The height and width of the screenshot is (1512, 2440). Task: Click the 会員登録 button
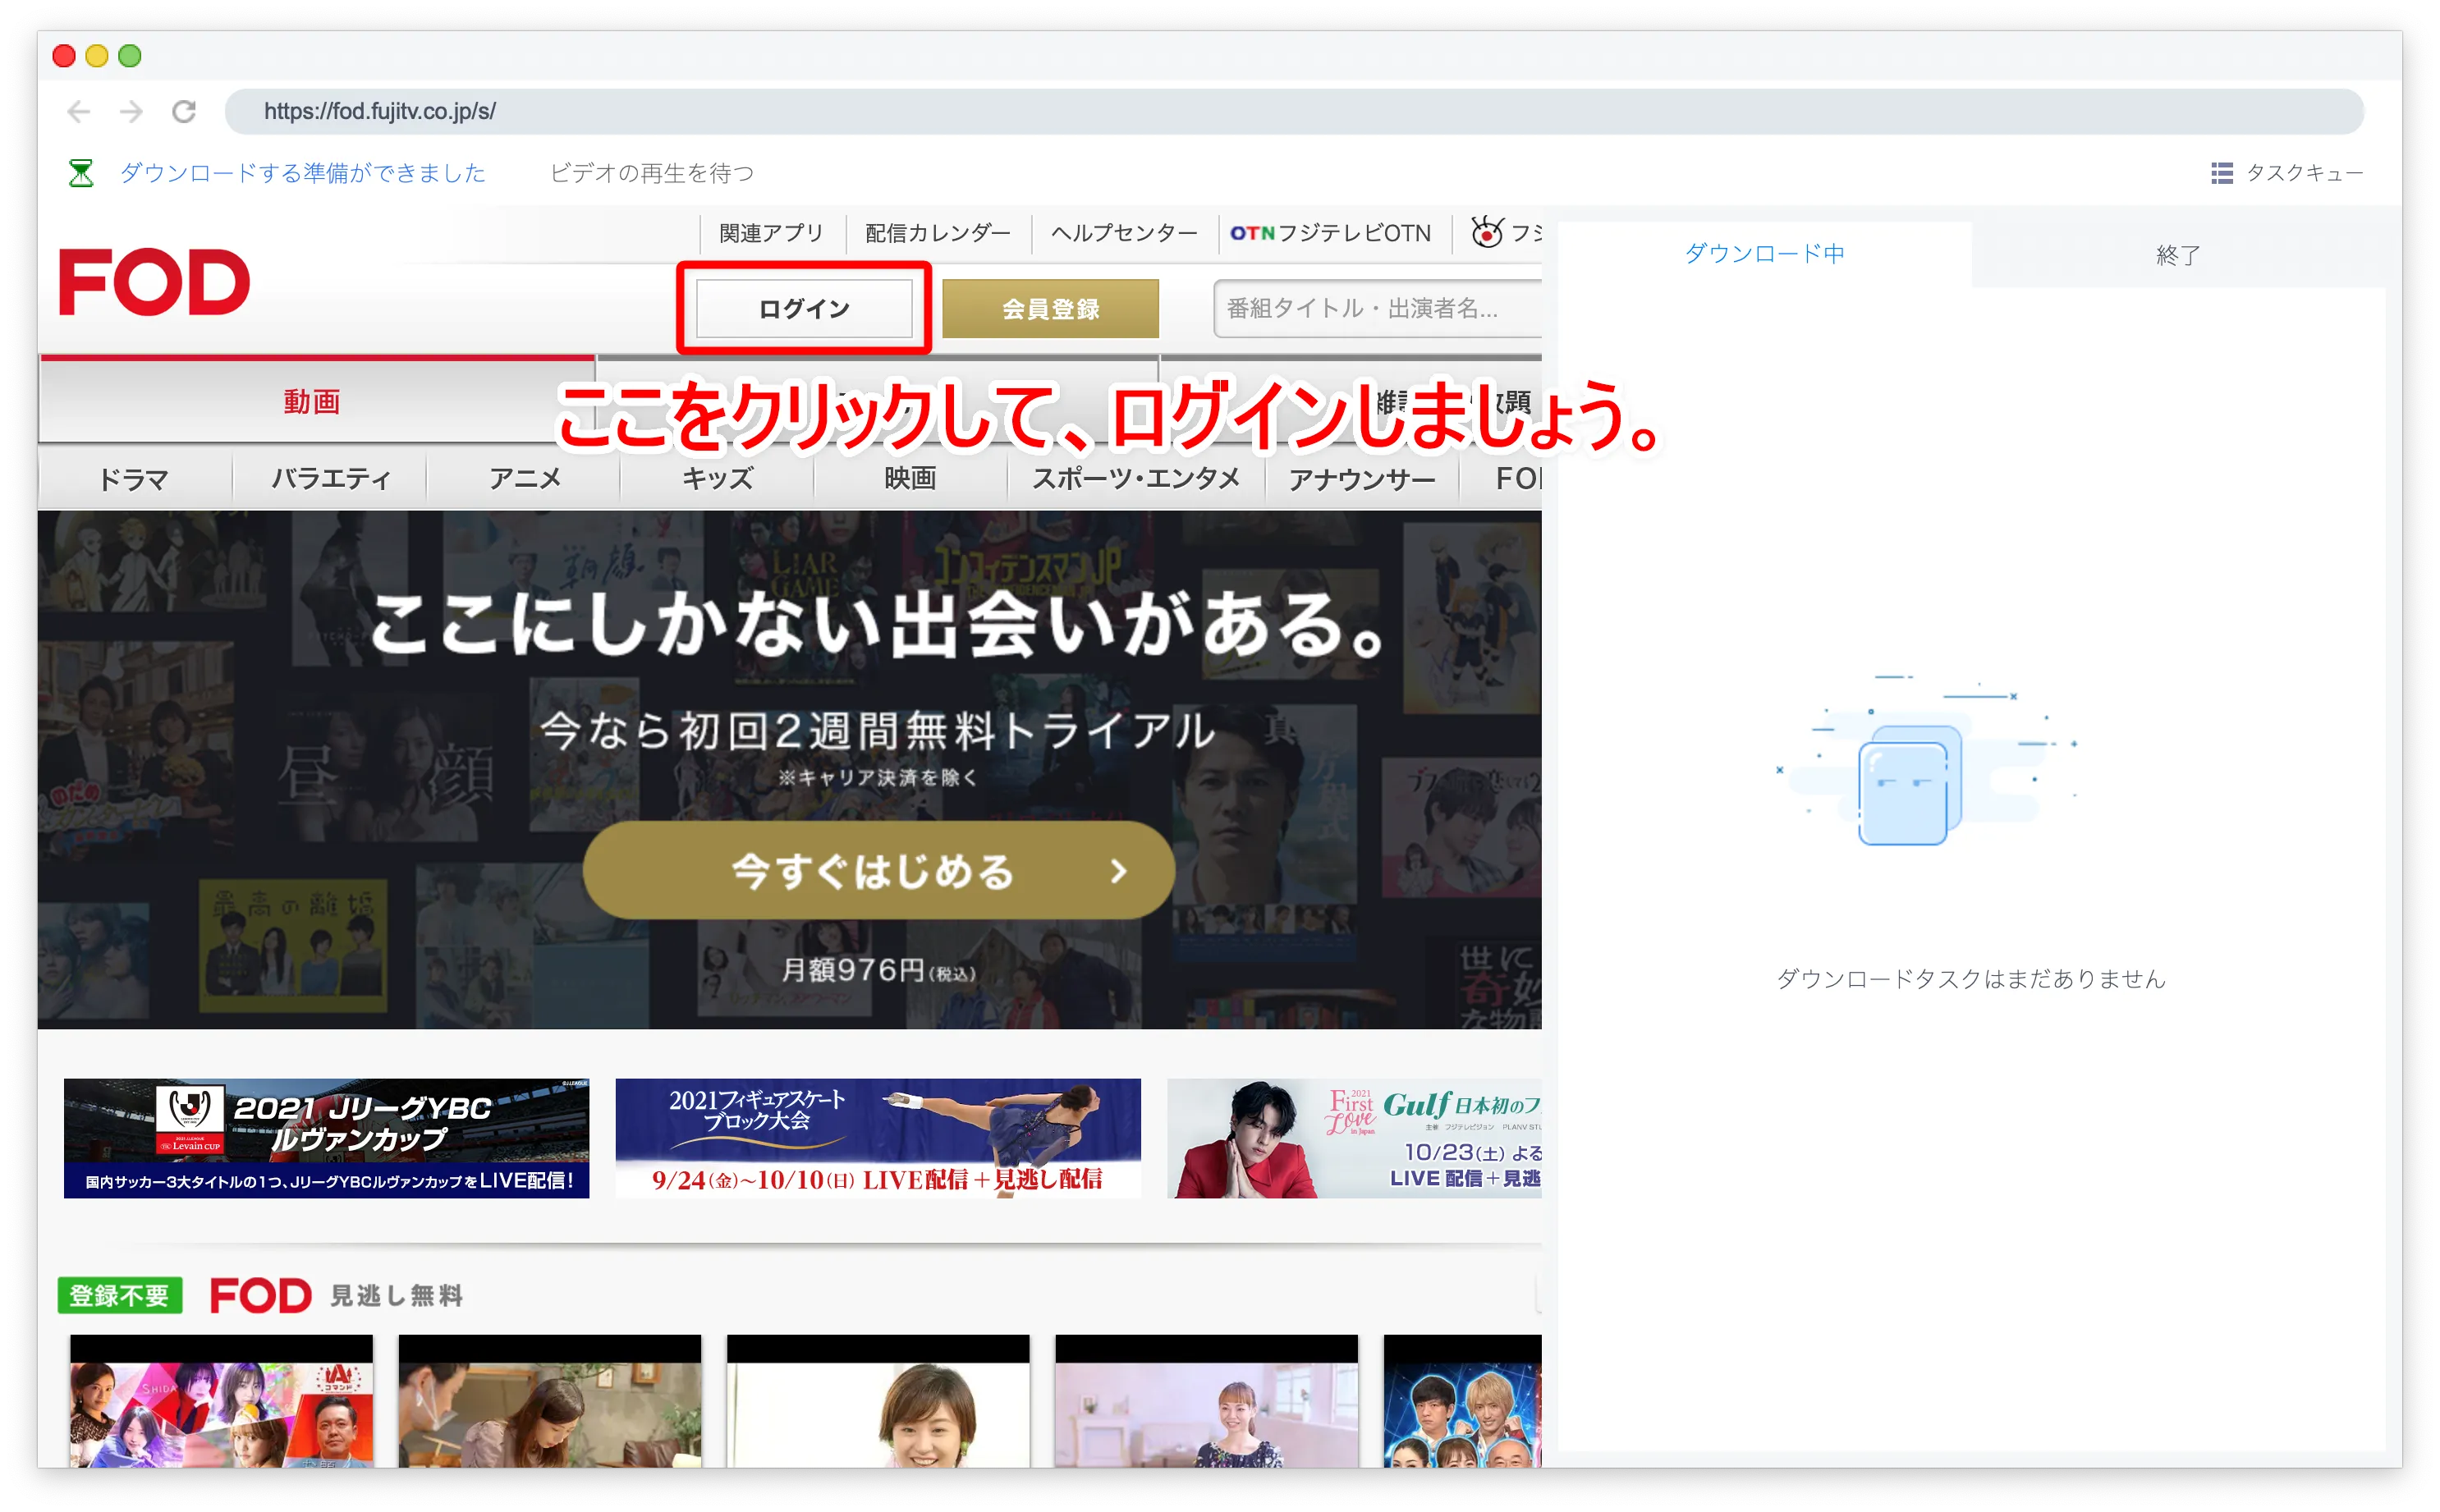point(1050,309)
